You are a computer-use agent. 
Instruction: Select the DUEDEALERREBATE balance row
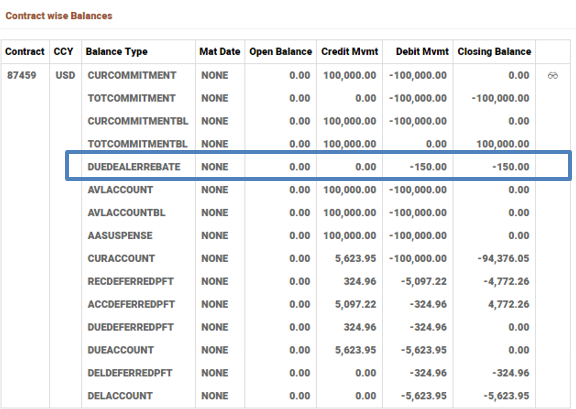click(x=318, y=167)
